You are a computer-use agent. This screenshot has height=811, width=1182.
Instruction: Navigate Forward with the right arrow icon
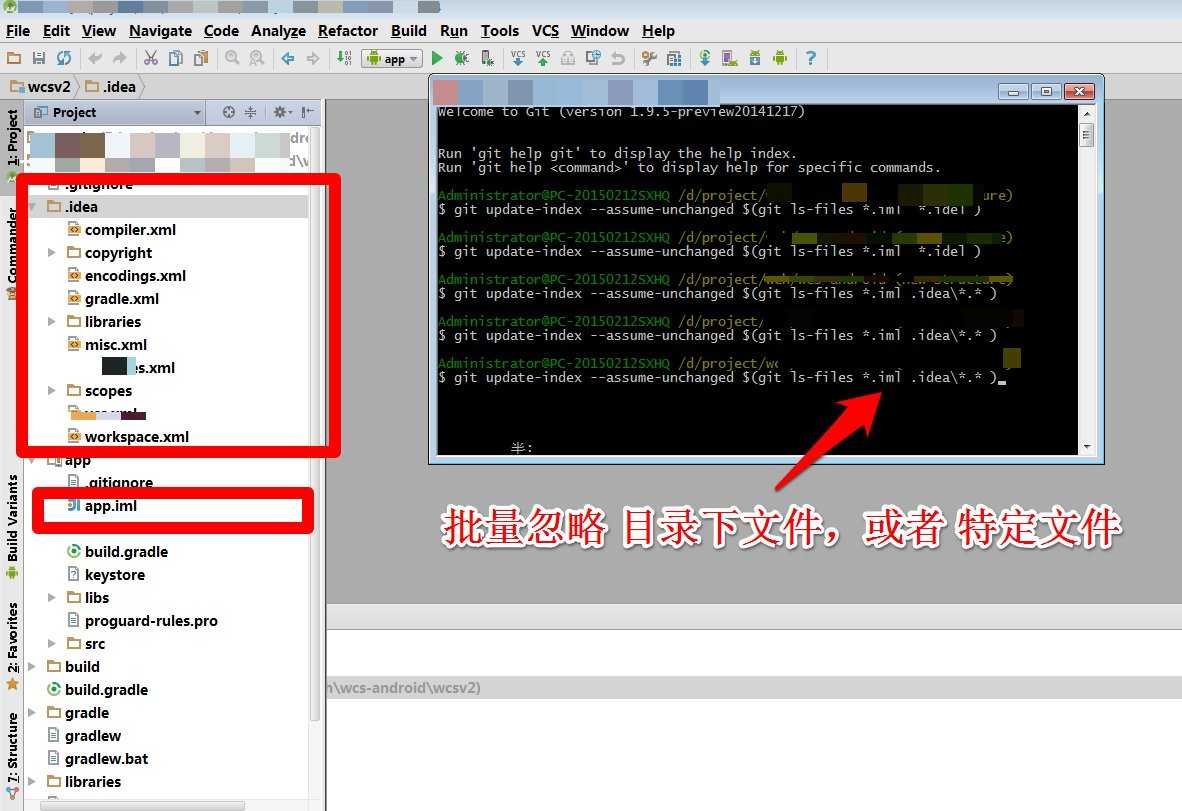tap(313, 58)
